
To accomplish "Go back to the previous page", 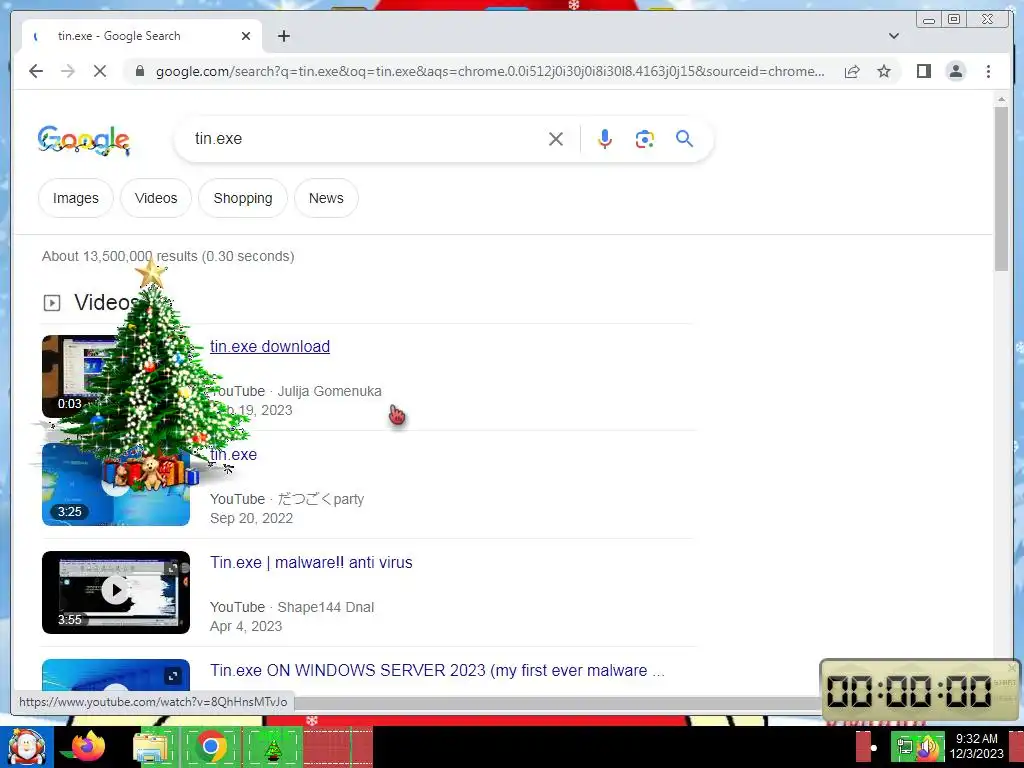I will pos(36,71).
